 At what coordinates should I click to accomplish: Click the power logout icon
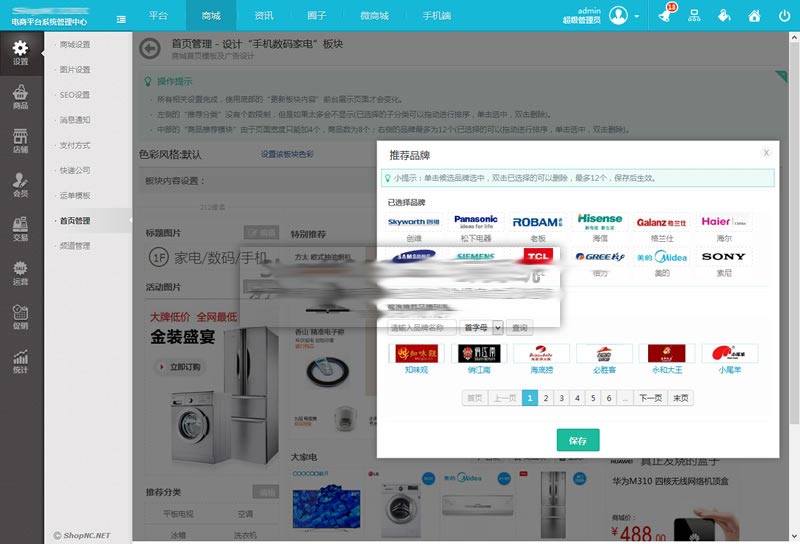(784, 16)
